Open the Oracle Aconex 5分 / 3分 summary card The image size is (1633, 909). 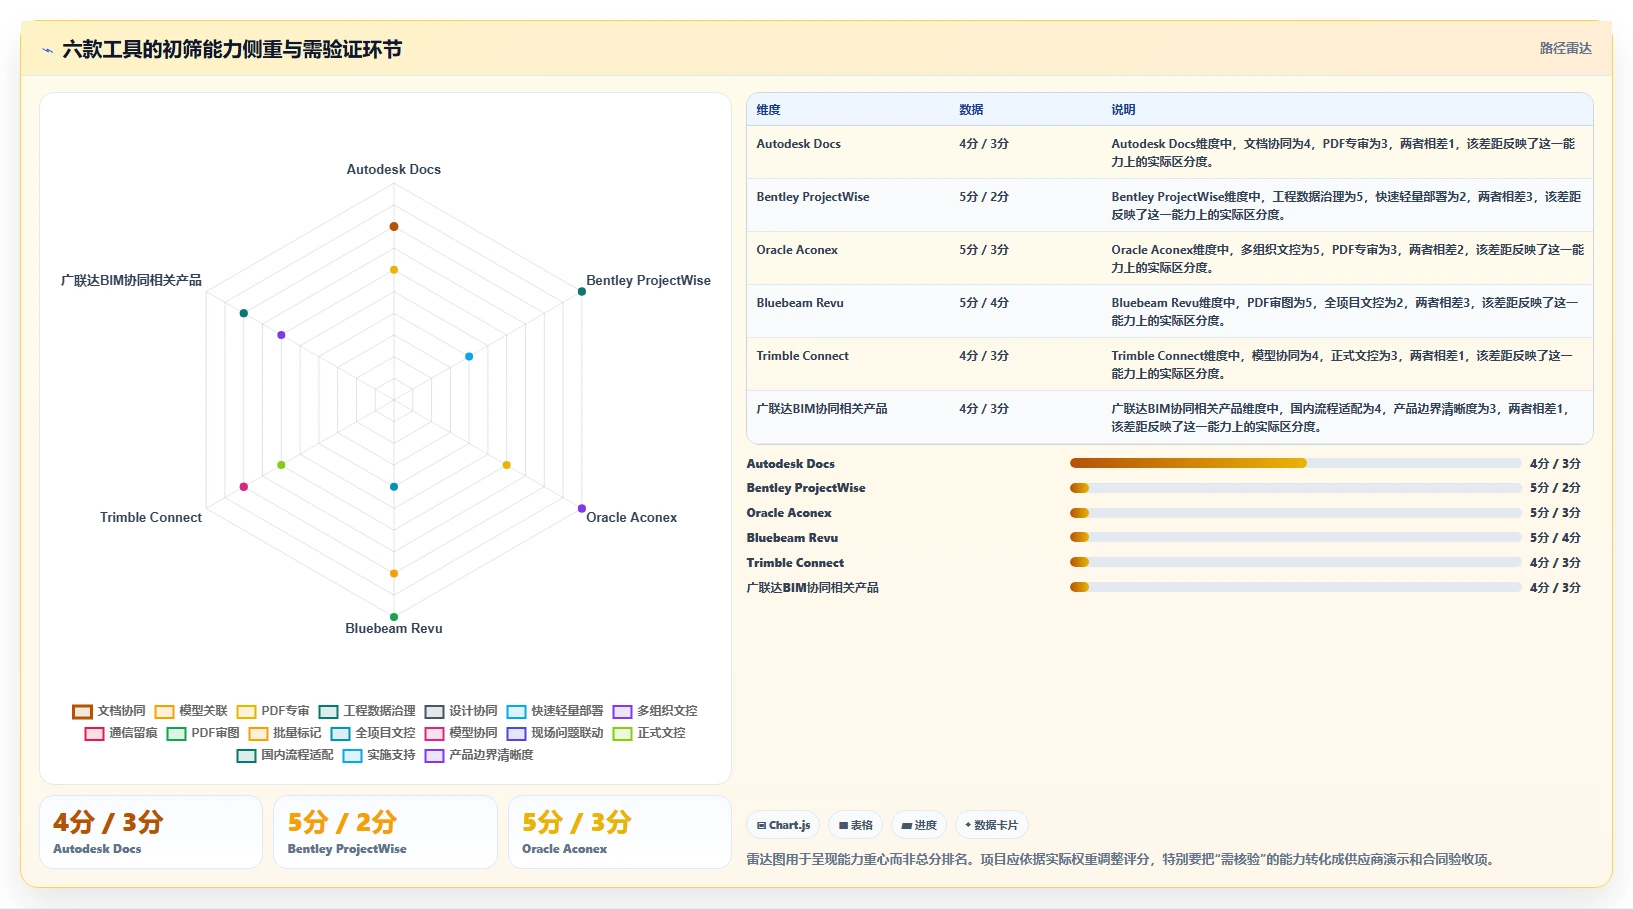620,832
